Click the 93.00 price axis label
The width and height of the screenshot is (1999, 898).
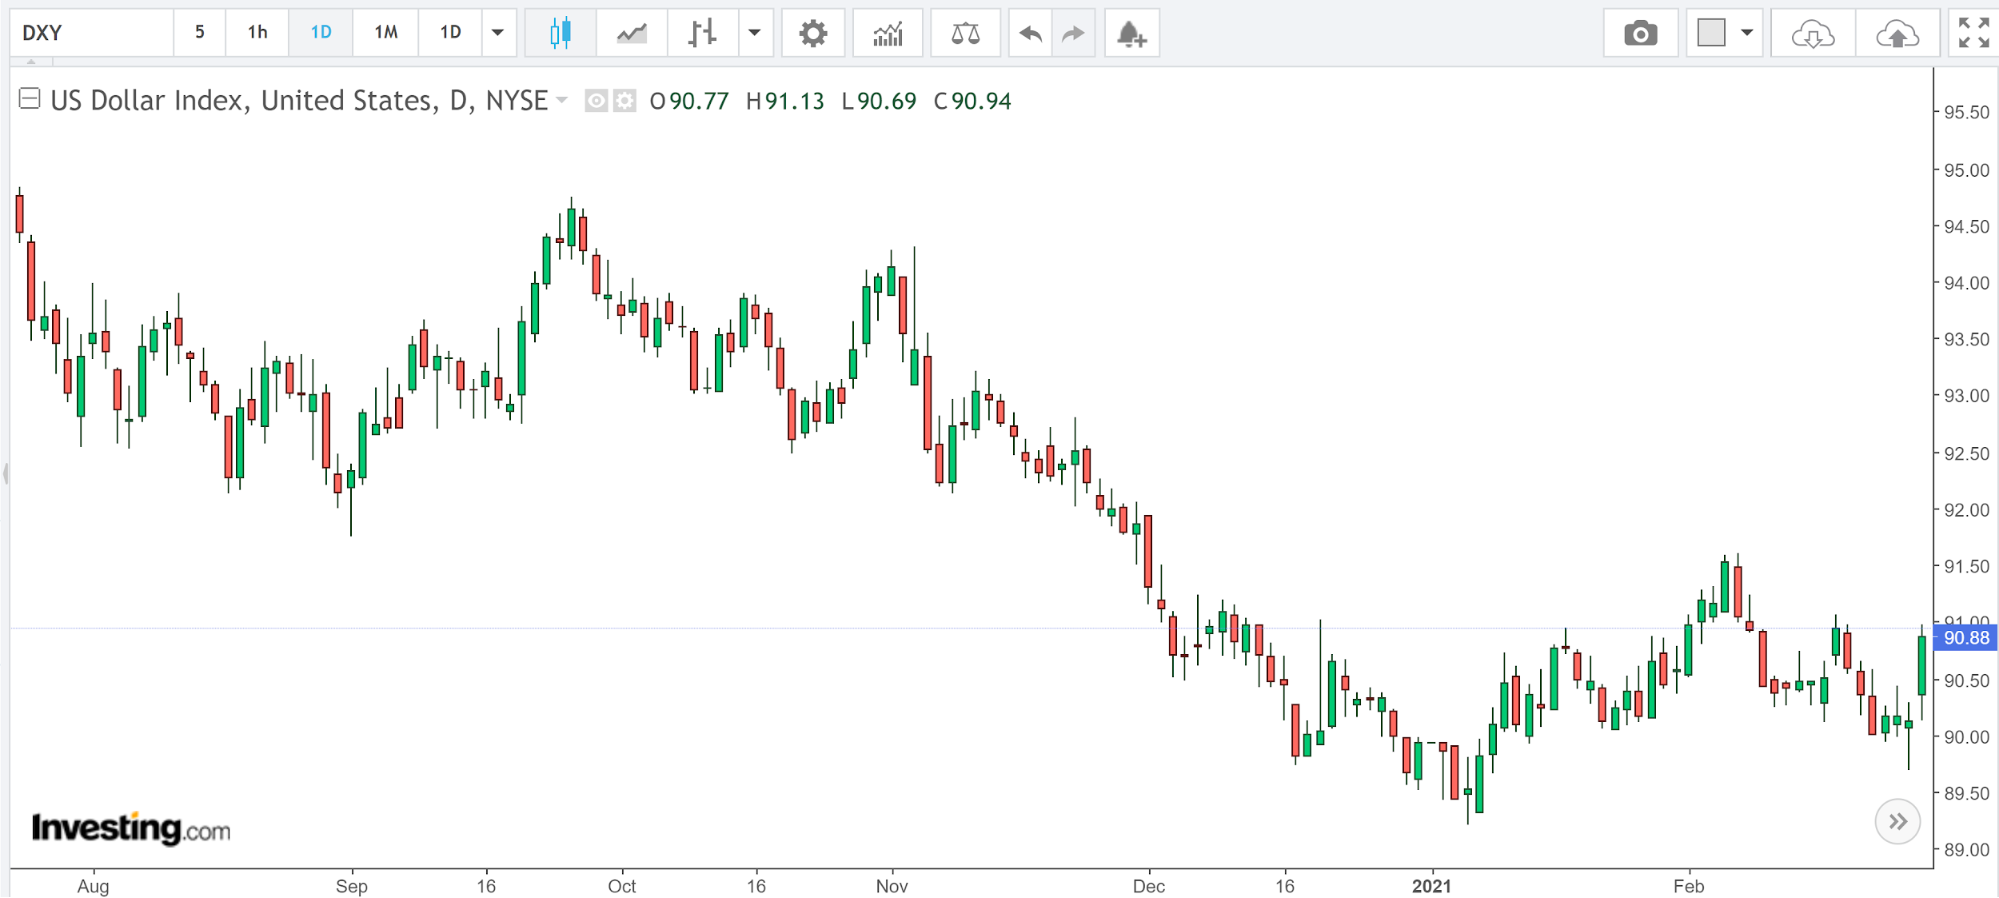pos(1967,396)
